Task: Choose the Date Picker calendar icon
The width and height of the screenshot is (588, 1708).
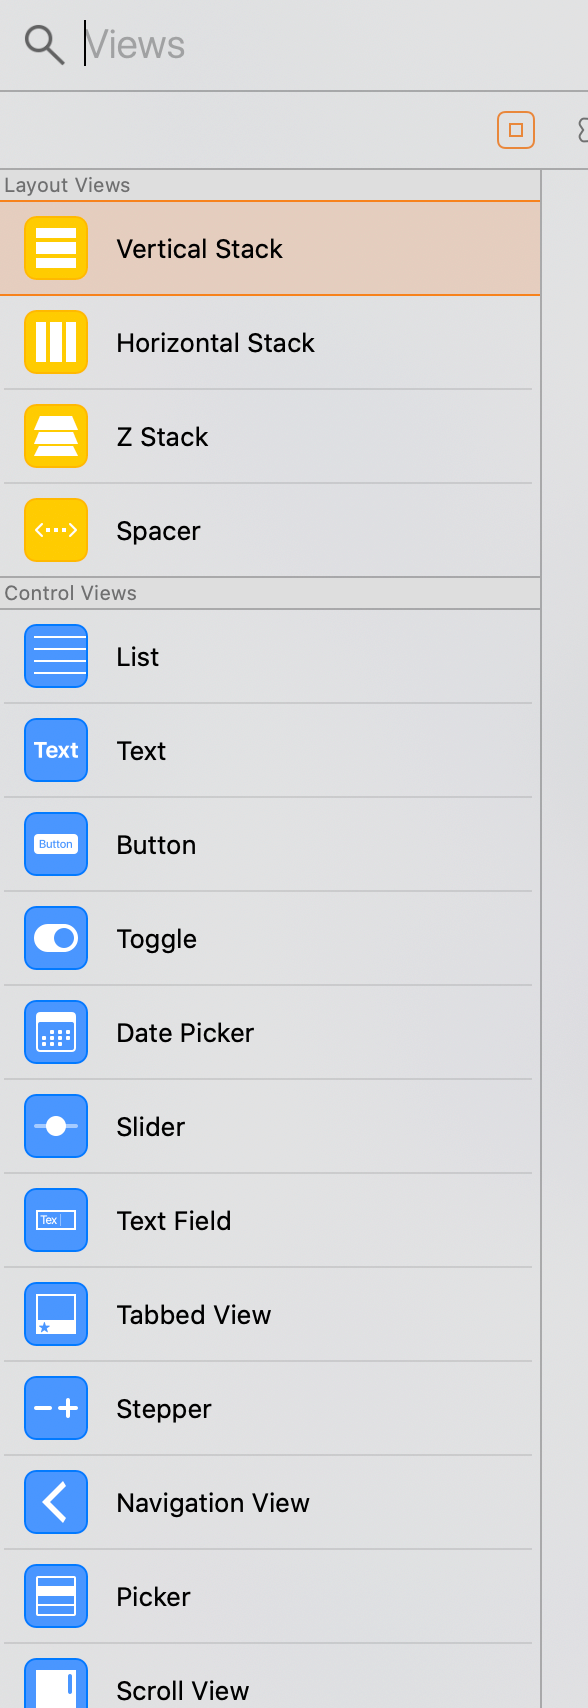Action: click(56, 1032)
